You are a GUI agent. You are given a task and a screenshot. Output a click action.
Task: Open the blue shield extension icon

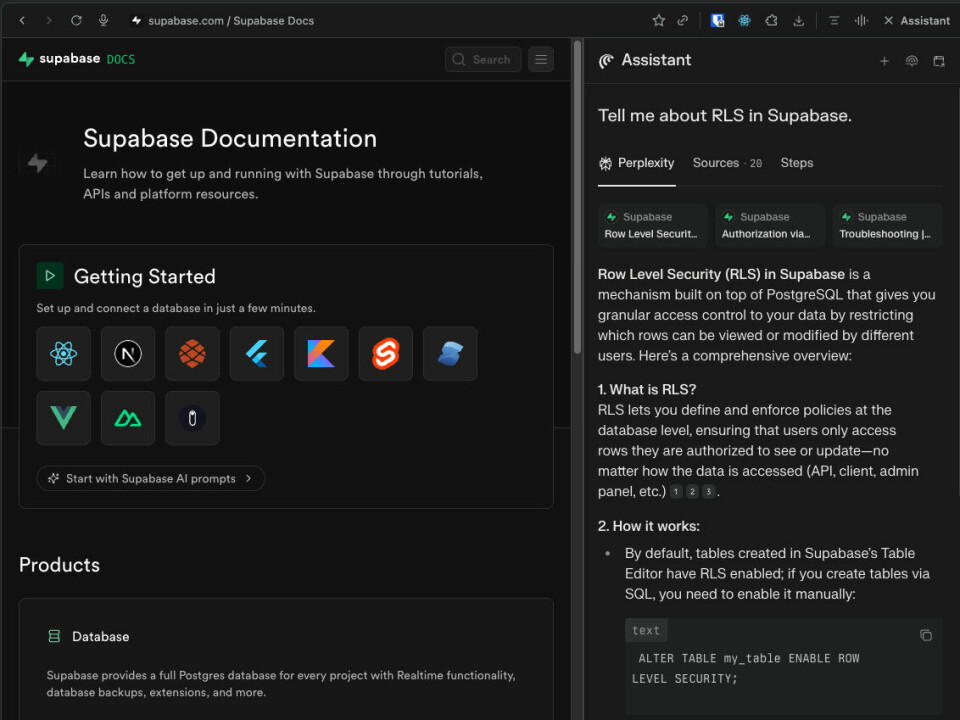point(718,21)
